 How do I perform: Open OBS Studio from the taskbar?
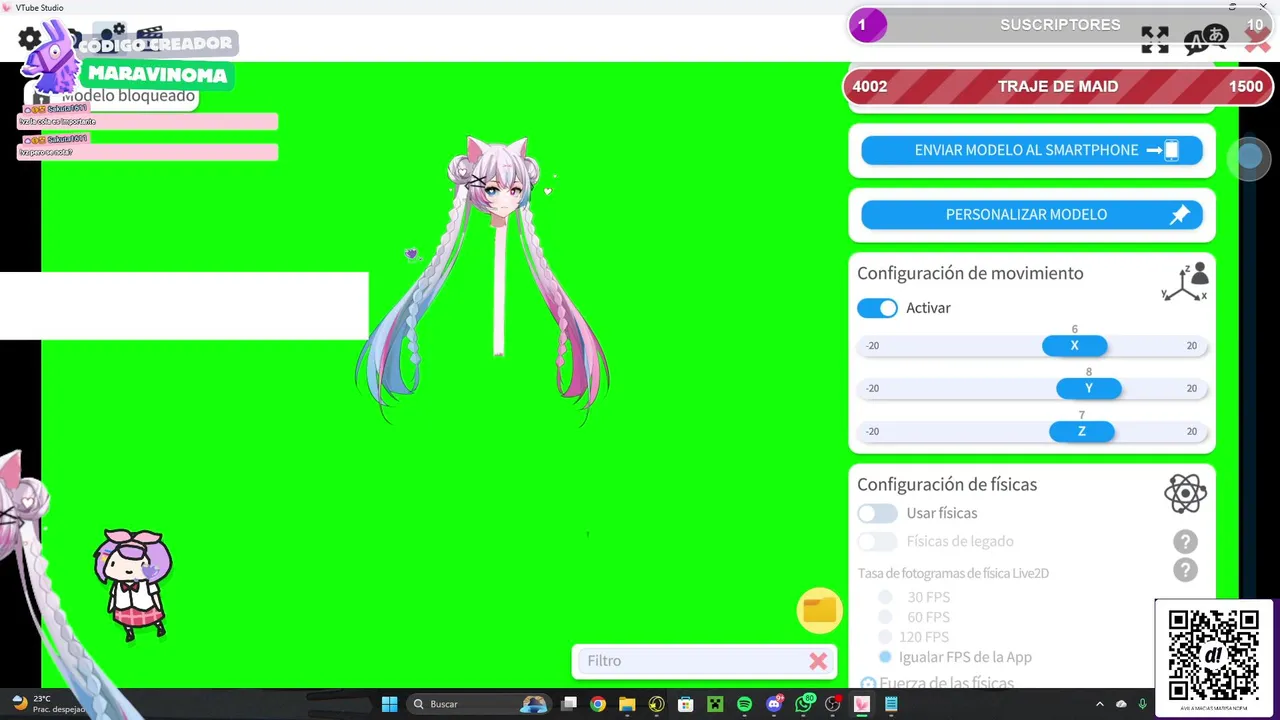(x=832, y=704)
